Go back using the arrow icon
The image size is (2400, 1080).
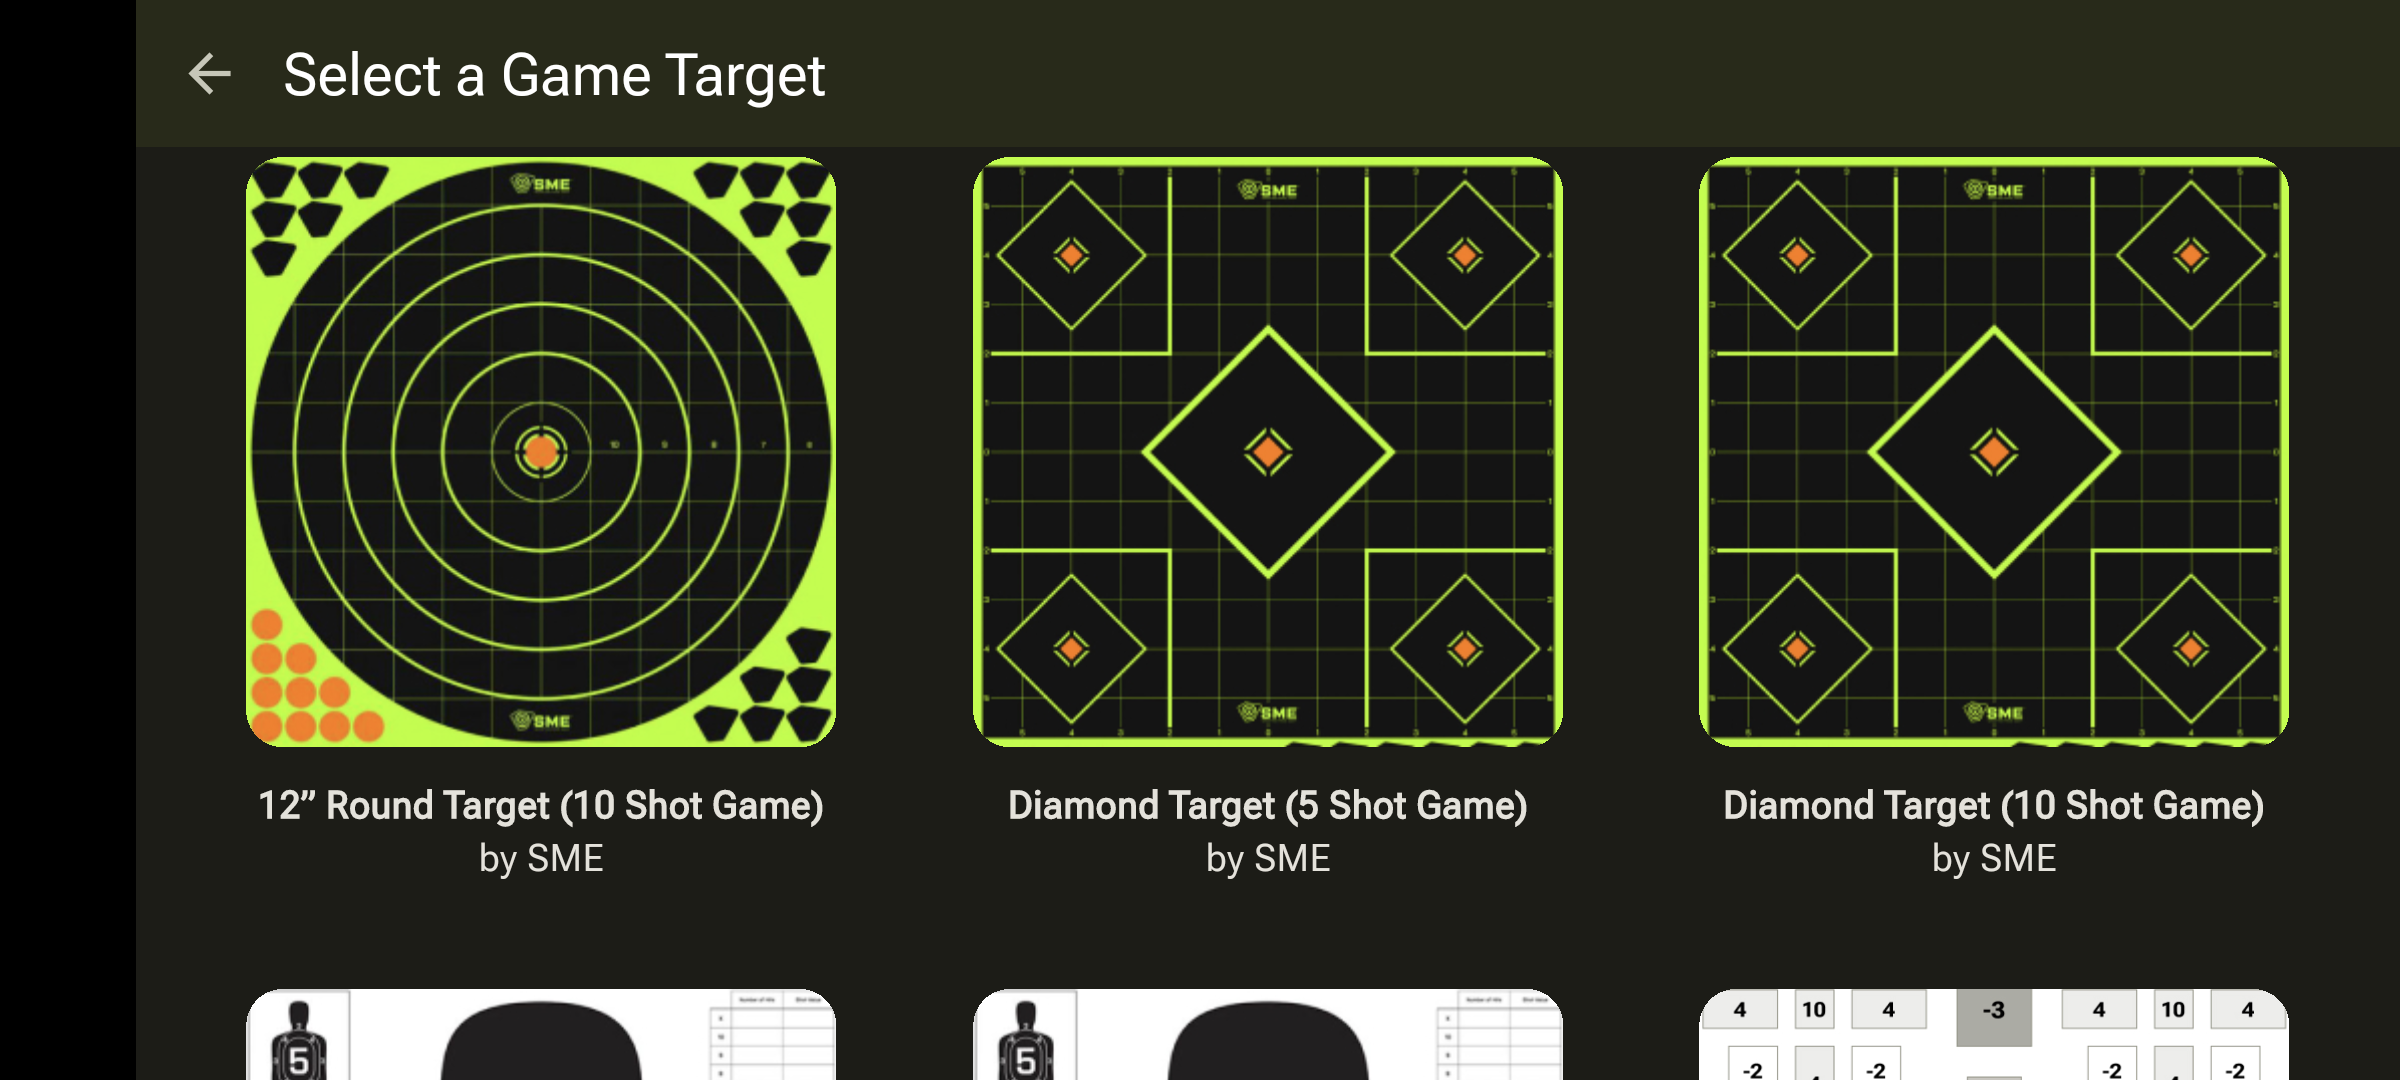coord(209,75)
